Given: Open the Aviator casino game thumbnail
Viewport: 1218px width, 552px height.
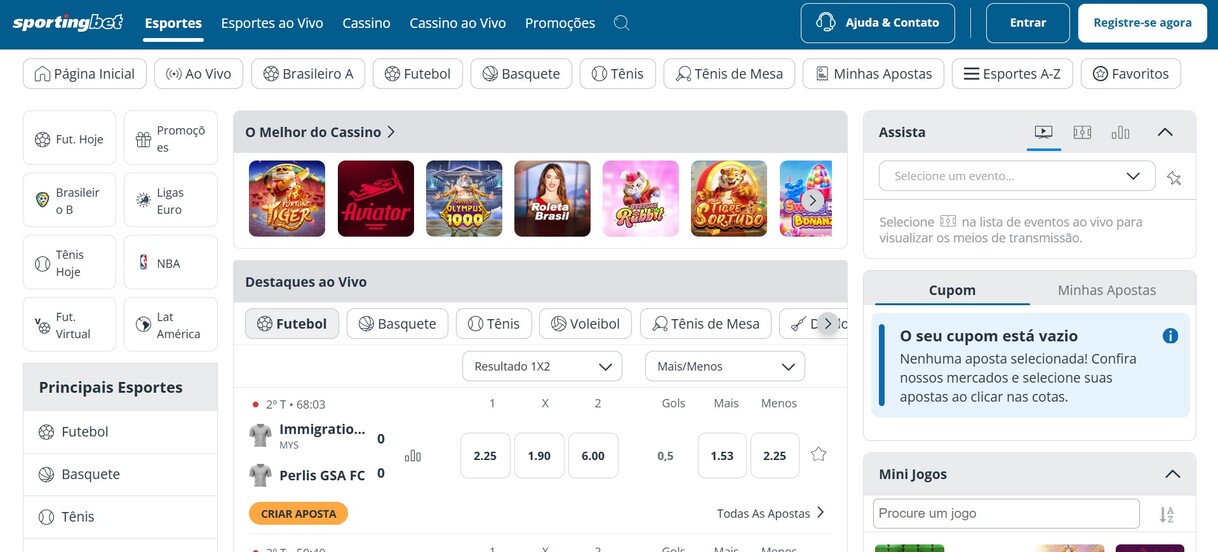Looking at the screenshot, I should tap(376, 198).
